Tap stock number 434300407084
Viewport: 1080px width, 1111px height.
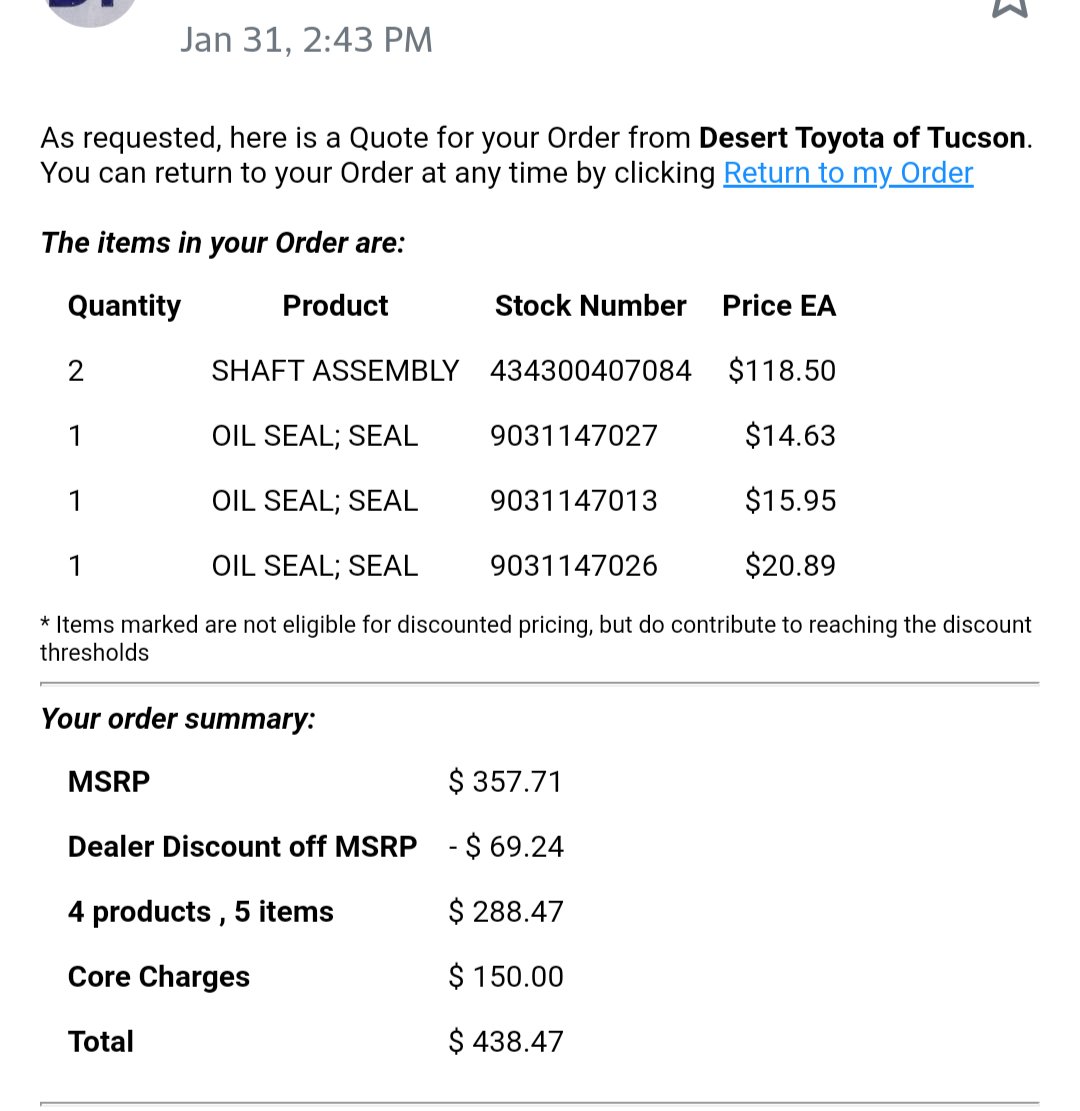[x=590, y=371]
